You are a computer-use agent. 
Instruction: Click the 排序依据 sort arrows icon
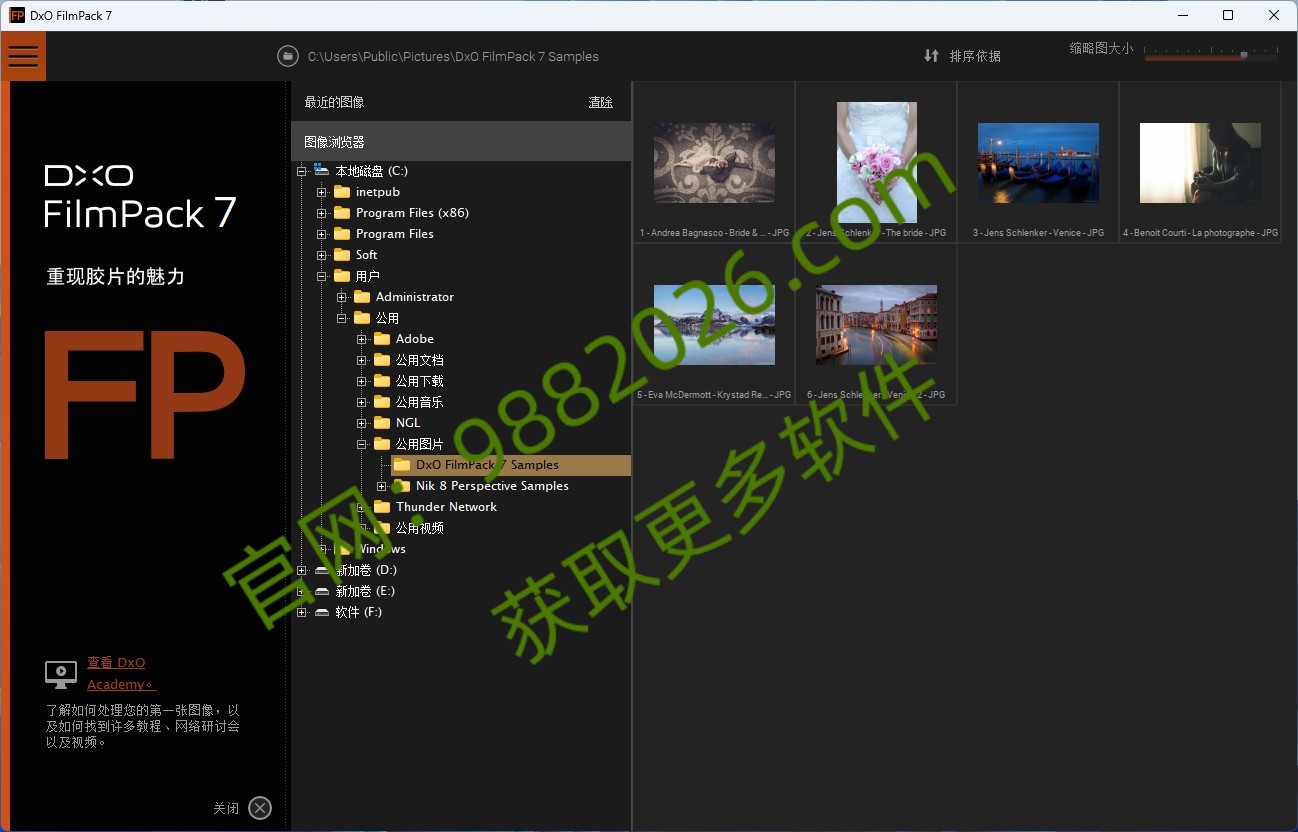coord(931,56)
